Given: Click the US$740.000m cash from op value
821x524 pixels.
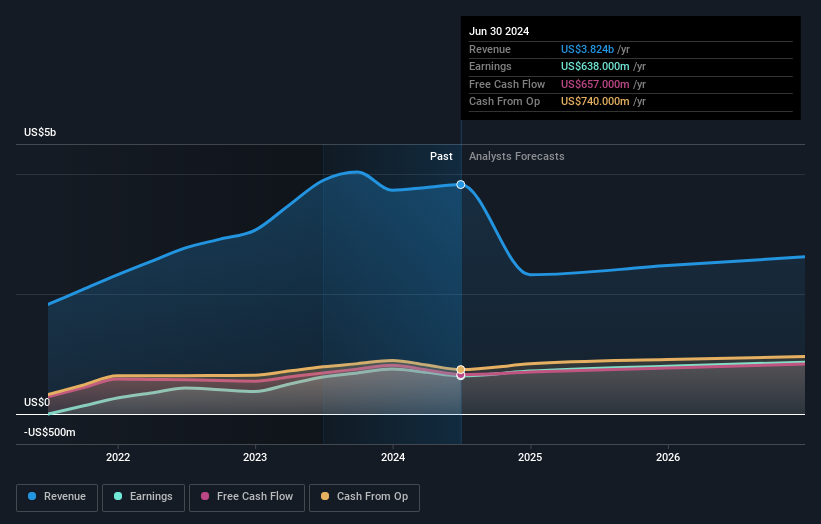Looking at the screenshot, I should coord(595,102).
